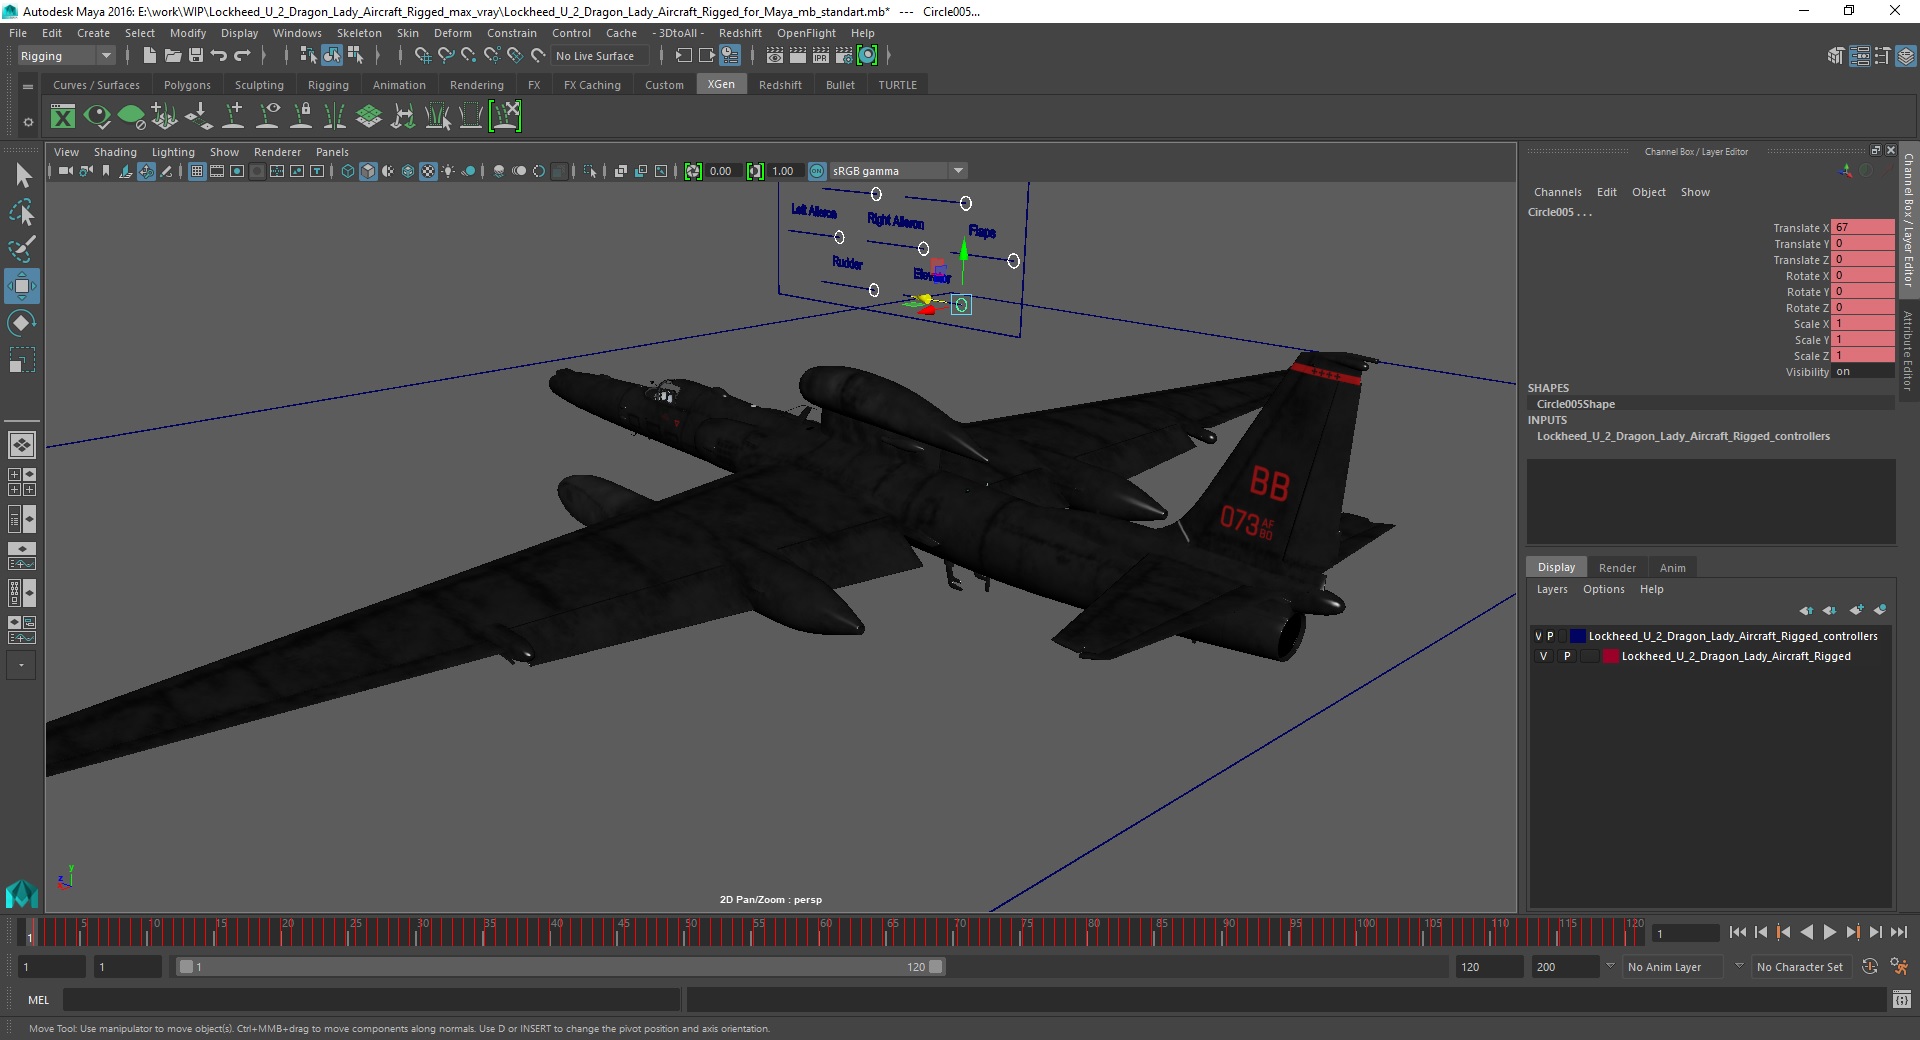
Task: Click the Translate X value field
Action: (x=1862, y=228)
